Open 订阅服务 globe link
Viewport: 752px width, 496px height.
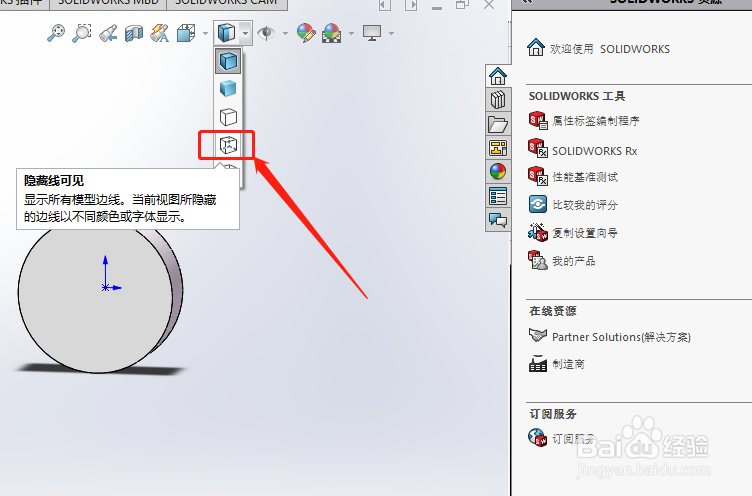click(574, 438)
